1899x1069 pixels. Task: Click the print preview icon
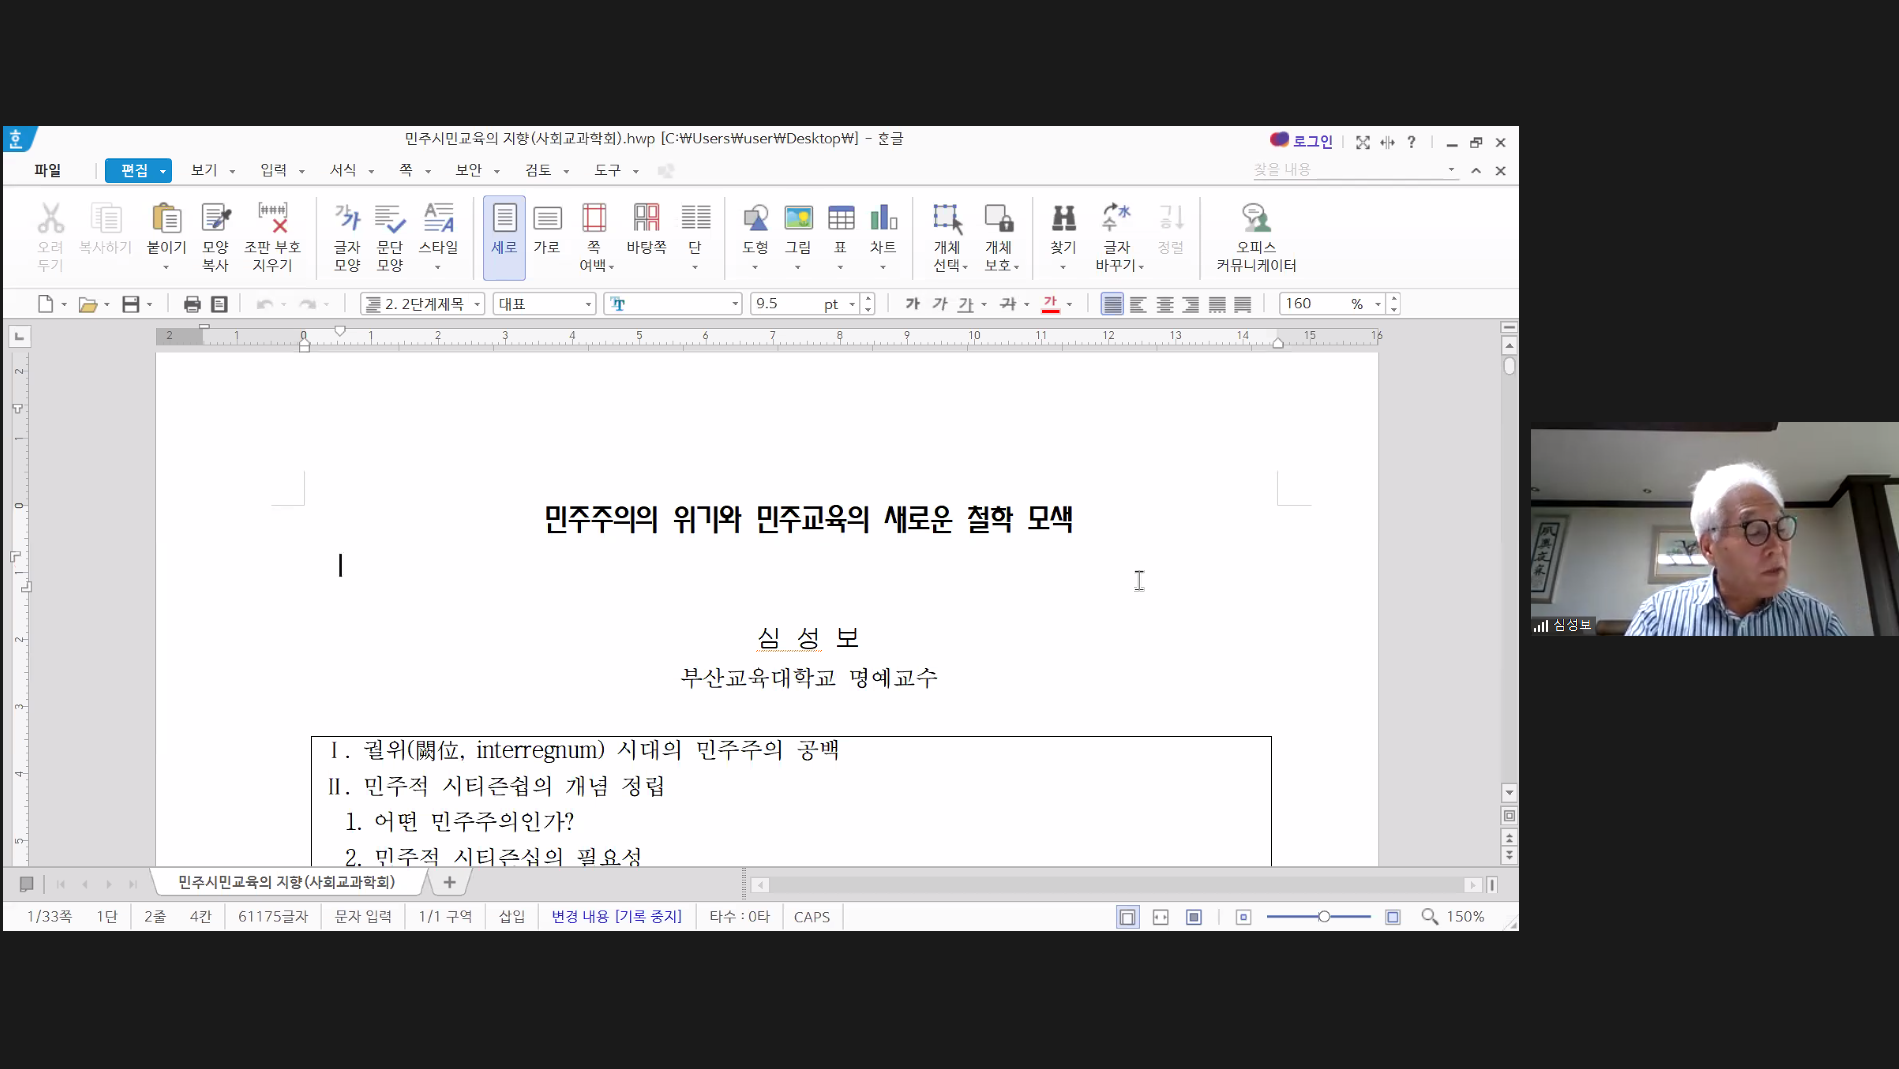coord(219,304)
